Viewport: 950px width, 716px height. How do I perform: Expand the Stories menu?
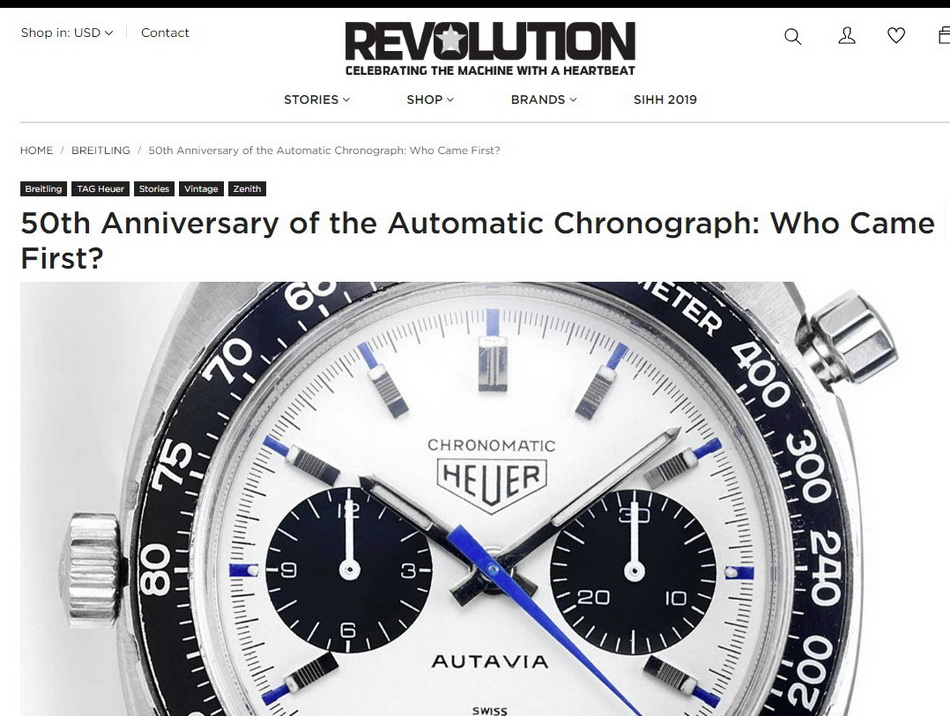click(x=317, y=99)
